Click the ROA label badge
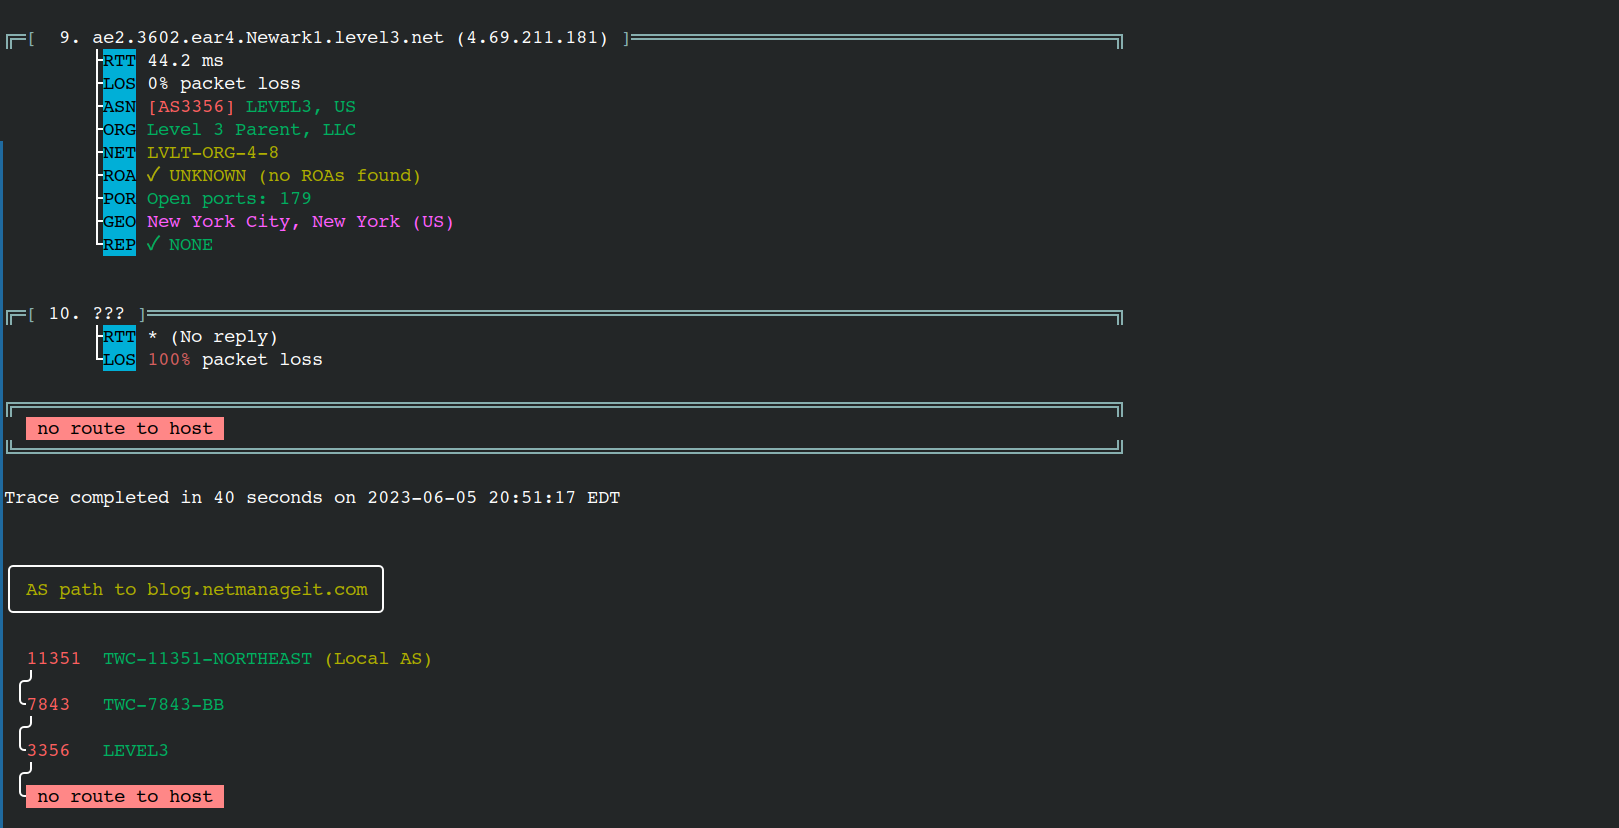Viewport: 1619px width, 828px height. (x=119, y=176)
